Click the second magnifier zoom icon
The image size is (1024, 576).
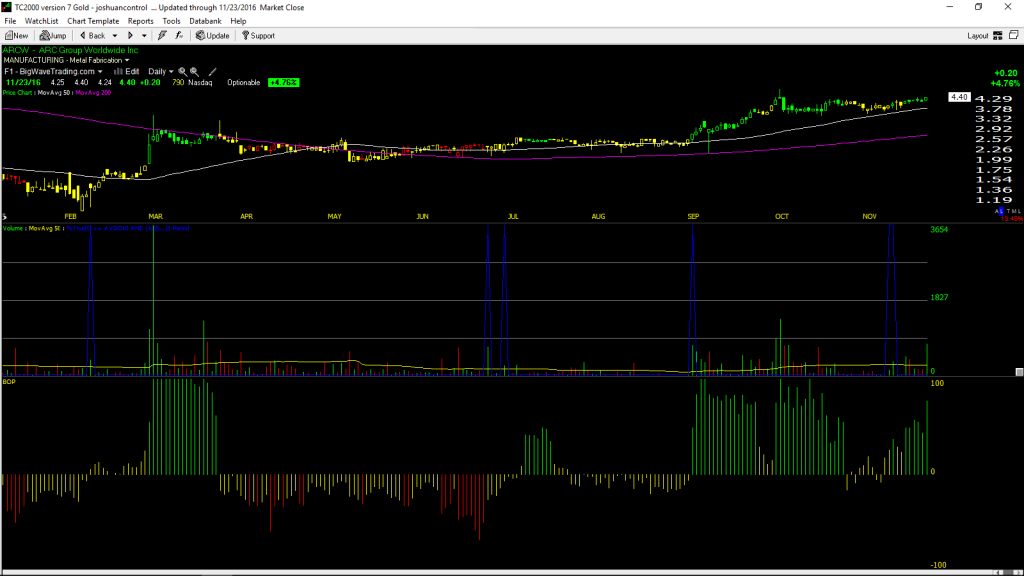195,72
